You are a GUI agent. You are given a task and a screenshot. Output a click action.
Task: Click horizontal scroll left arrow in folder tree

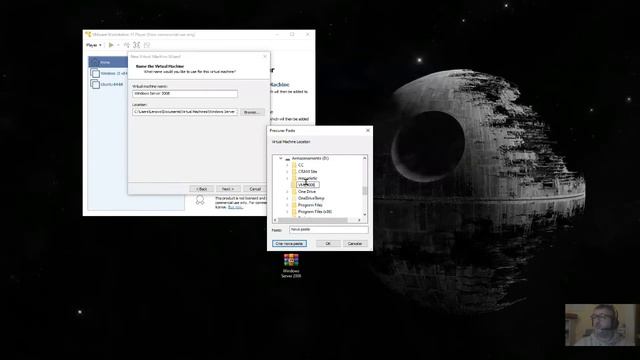pyautogui.click(x=275, y=220)
